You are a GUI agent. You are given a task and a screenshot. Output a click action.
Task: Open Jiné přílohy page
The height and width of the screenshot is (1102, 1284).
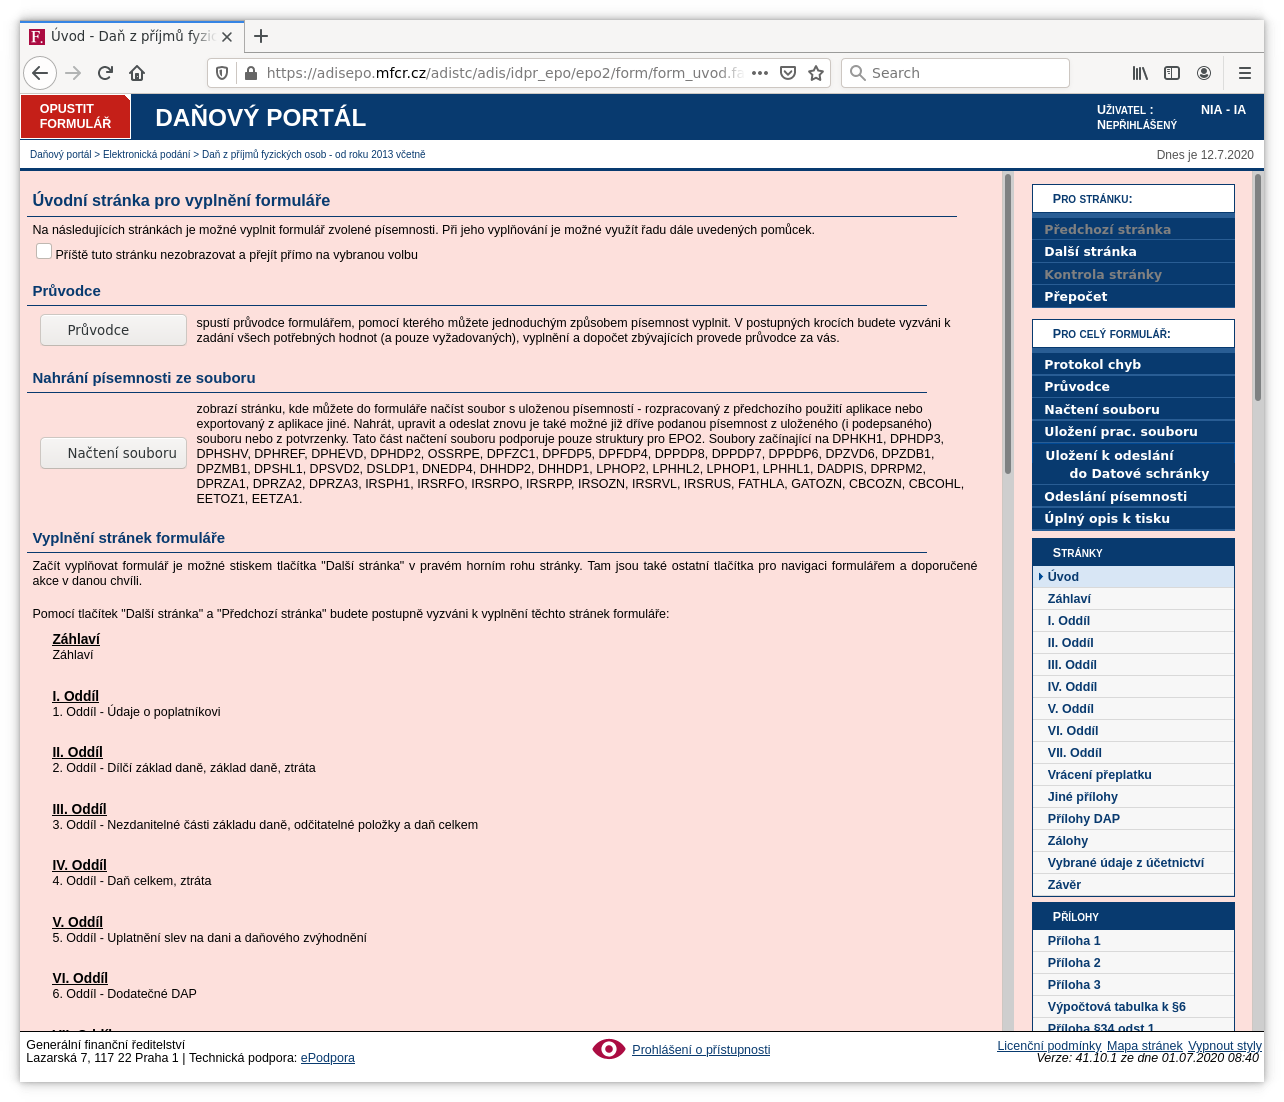[1133, 797]
